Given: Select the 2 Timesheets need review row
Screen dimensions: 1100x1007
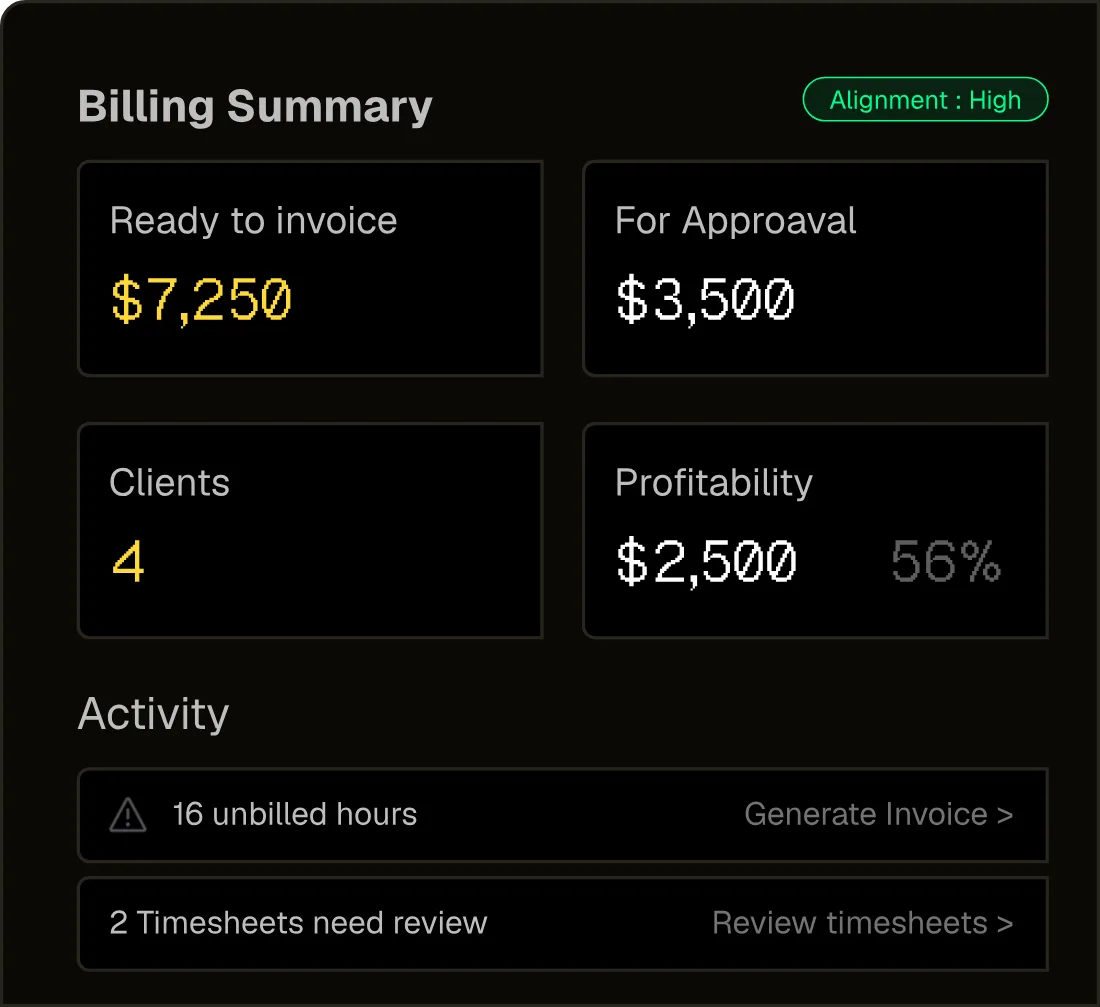Looking at the screenshot, I should (x=563, y=923).
